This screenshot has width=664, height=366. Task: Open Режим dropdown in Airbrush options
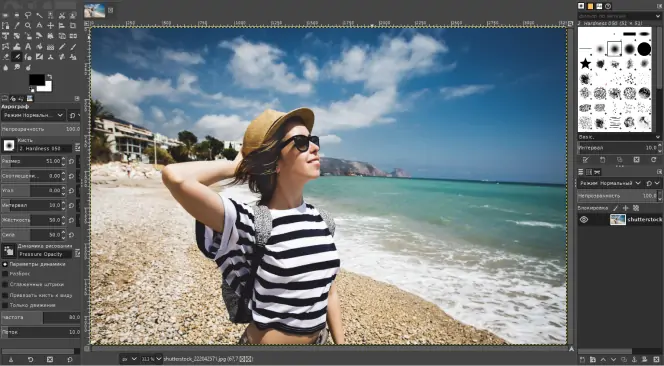[33, 115]
